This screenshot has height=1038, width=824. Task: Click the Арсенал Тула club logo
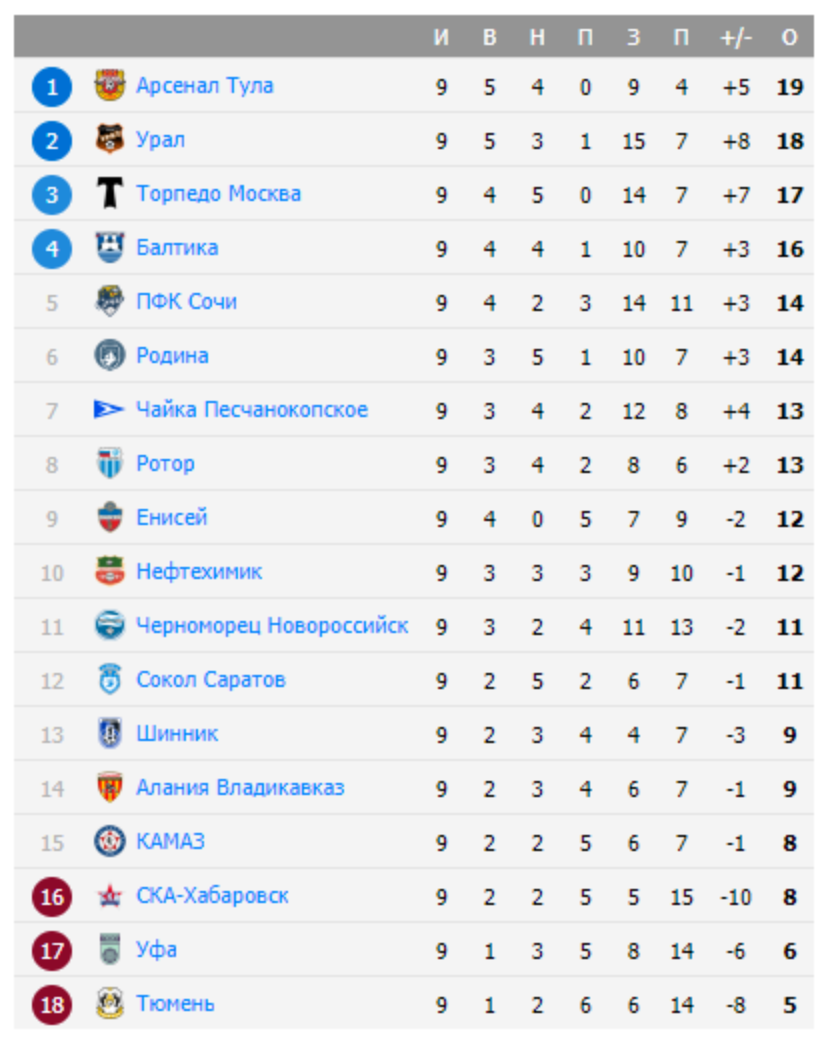(109, 86)
